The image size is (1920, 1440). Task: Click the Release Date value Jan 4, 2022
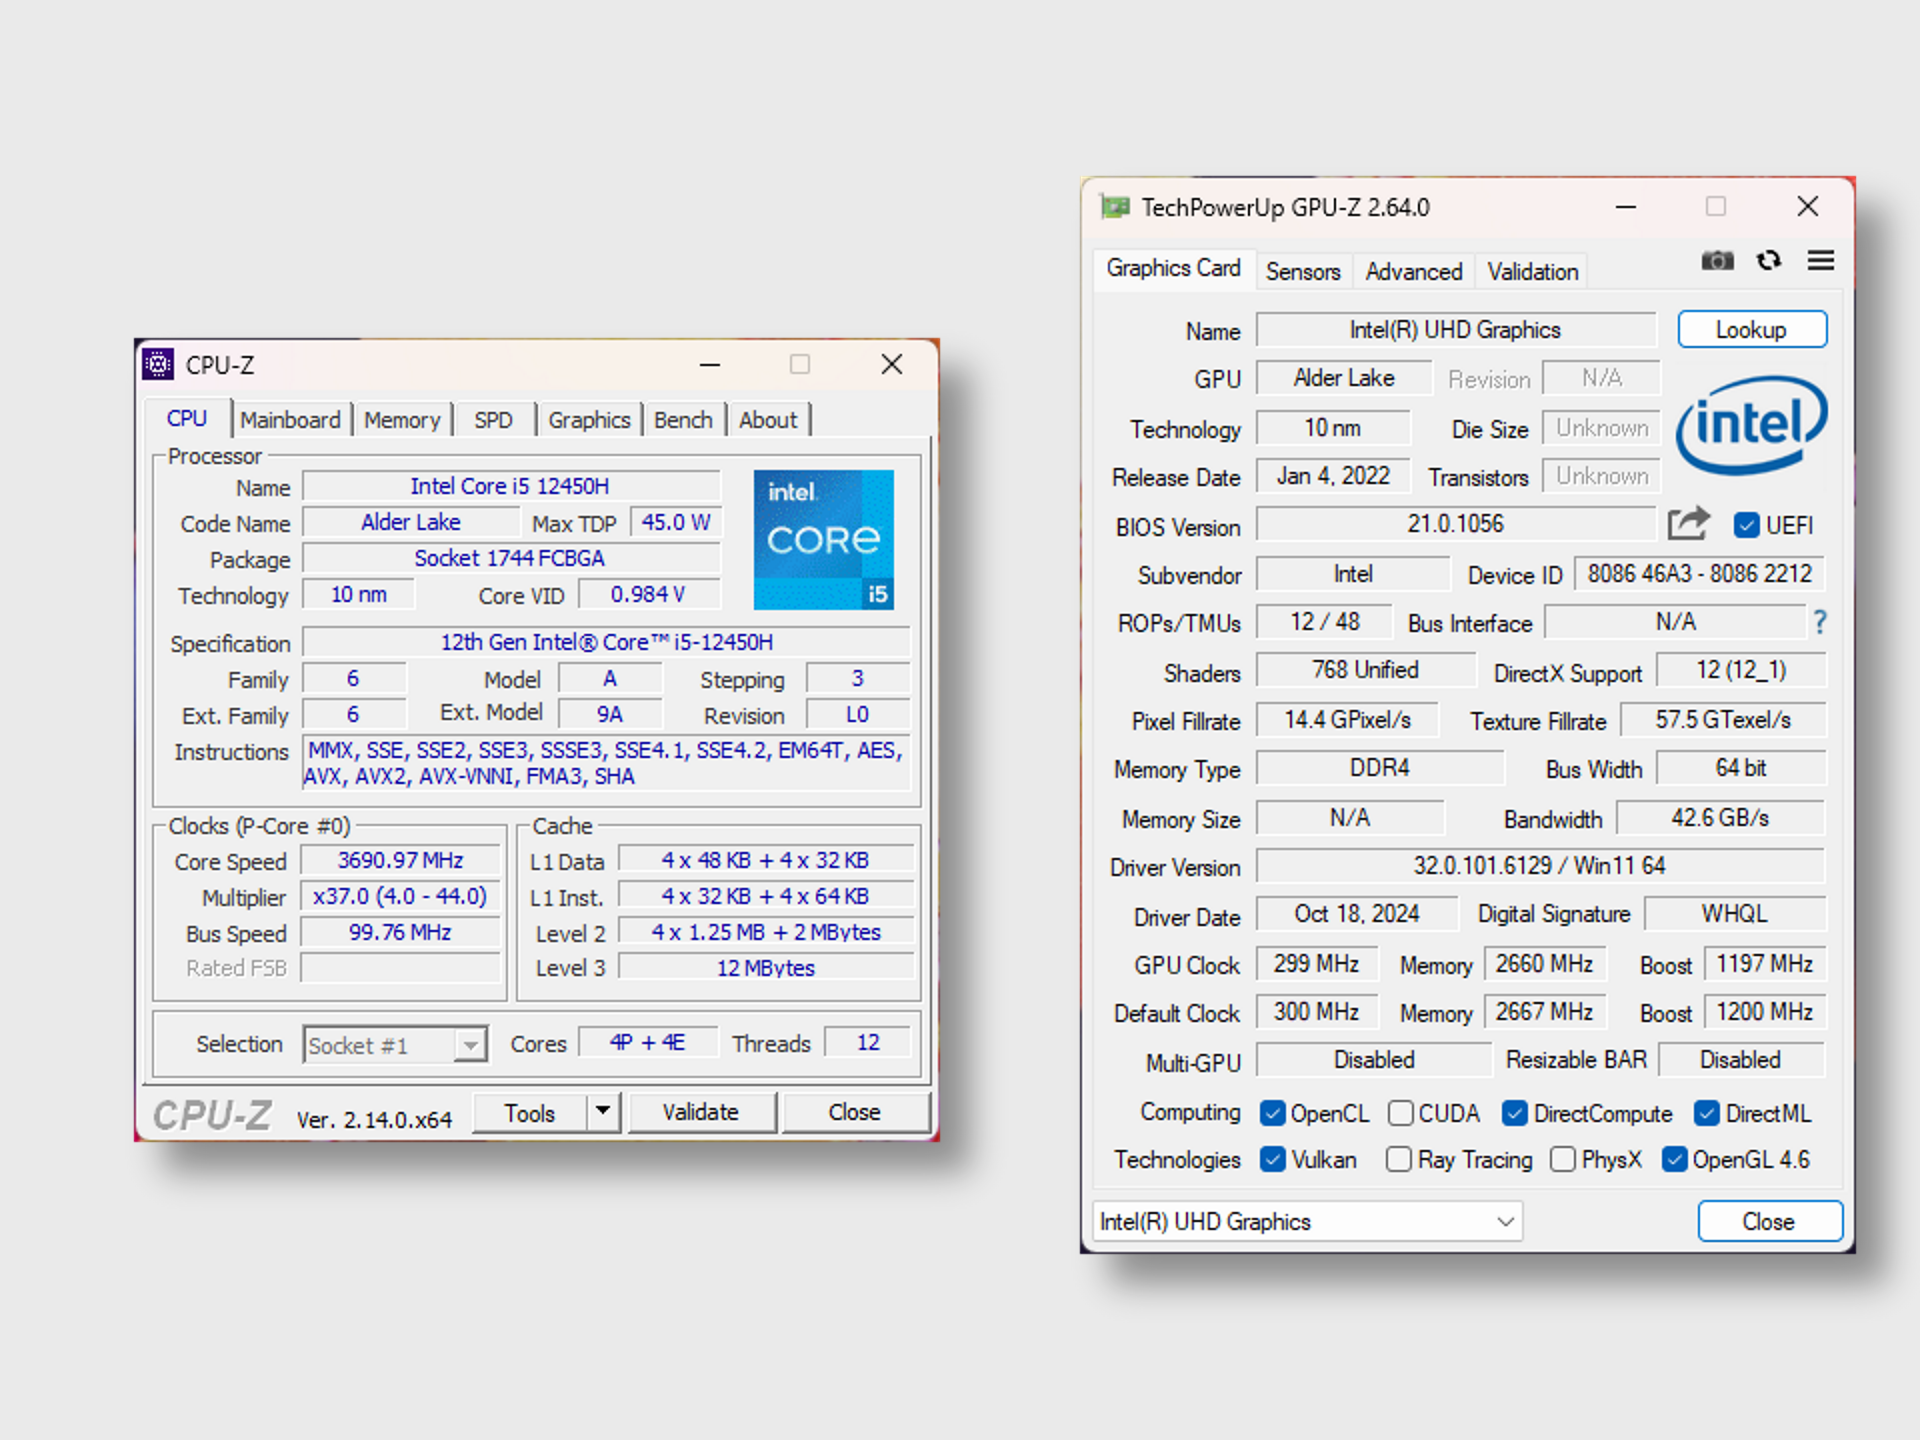click(x=1333, y=475)
